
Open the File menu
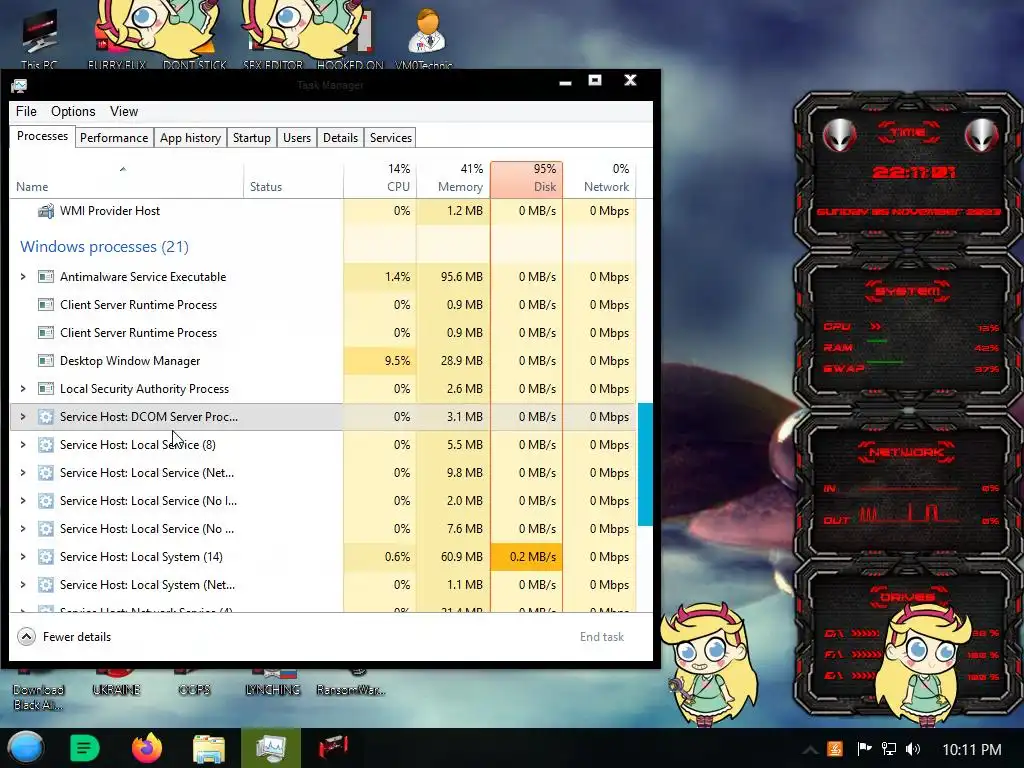click(x=26, y=112)
